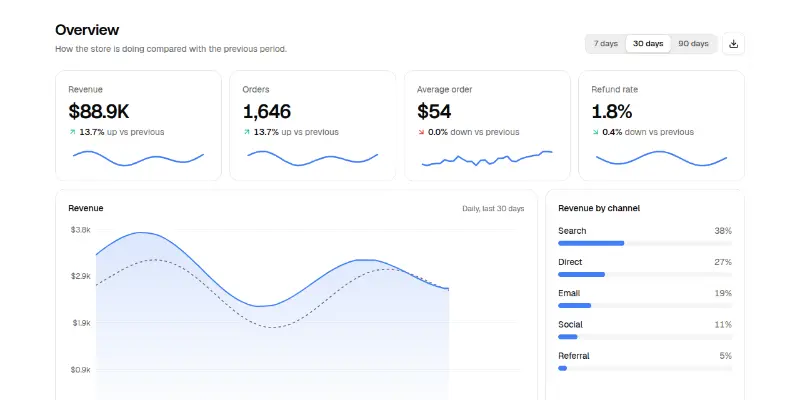The width and height of the screenshot is (800, 400).
Task: Click the '13.7% up vs previous' Revenue text
Action: click(x=121, y=132)
